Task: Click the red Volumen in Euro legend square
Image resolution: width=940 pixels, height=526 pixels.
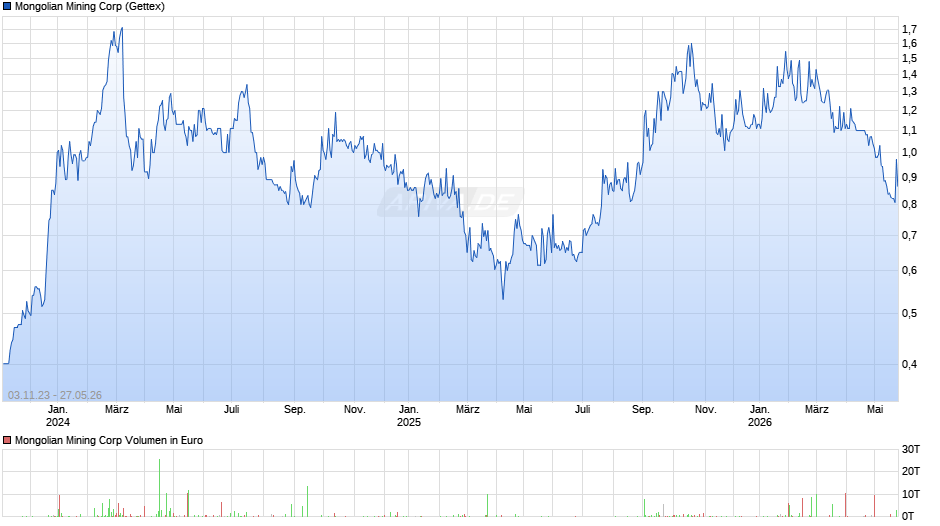Action: (x=7, y=440)
